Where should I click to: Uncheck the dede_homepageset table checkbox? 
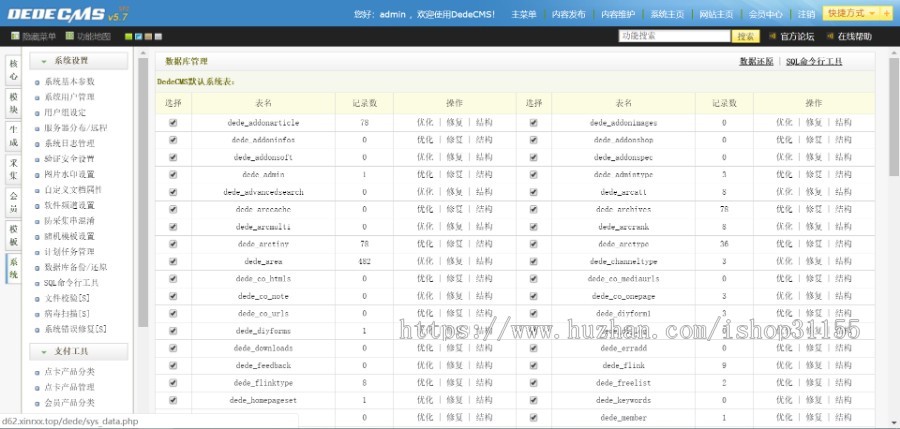click(x=173, y=400)
